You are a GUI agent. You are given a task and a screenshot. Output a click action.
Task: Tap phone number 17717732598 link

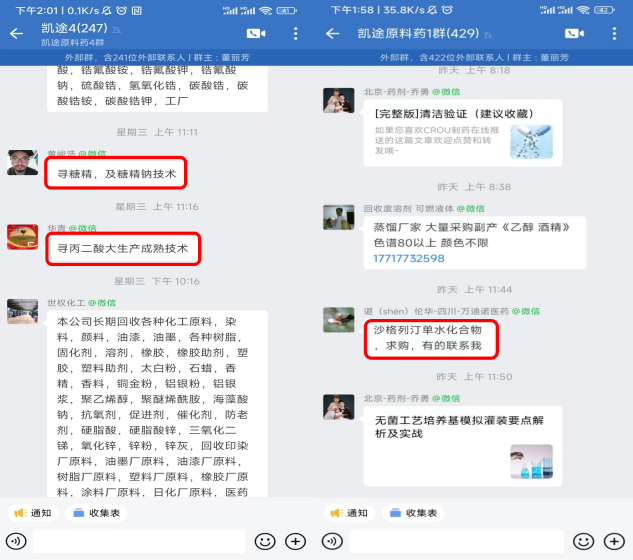[x=409, y=258]
